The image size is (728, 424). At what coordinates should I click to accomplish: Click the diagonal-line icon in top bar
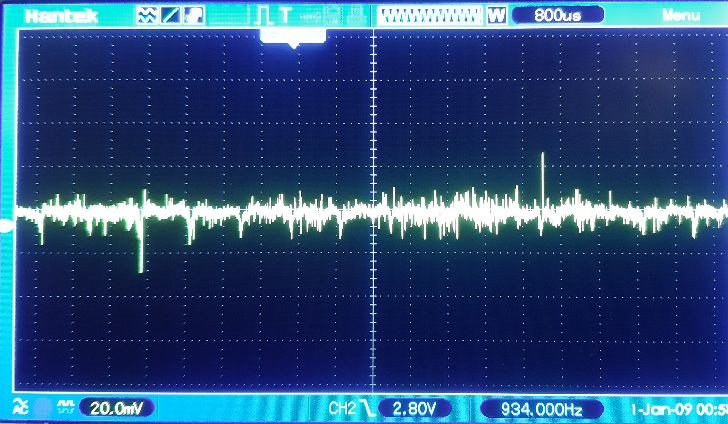click(x=170, y=16)
